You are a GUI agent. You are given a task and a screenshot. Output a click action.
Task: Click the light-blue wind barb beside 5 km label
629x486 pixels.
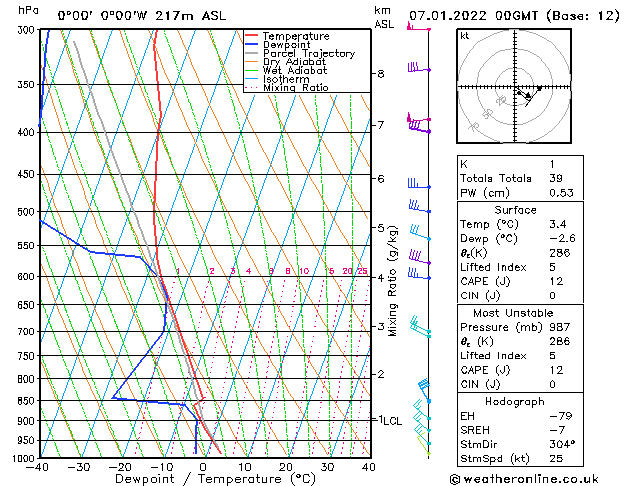tap(420, 233)
